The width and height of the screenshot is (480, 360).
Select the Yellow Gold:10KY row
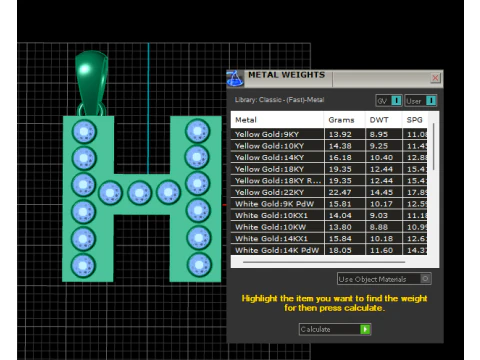point(329,146)
